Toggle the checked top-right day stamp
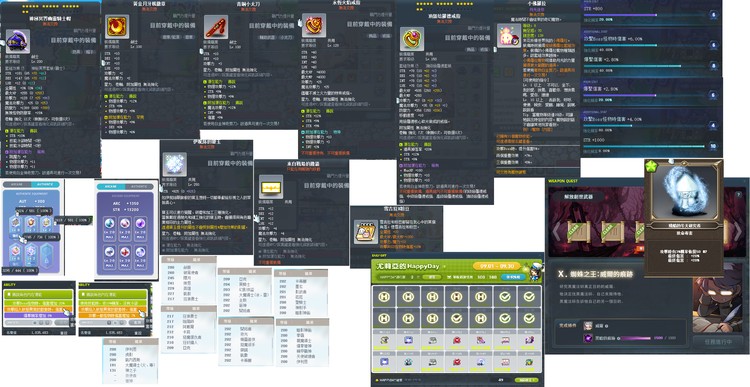The width and height of the screenshot is (750, 387). (529, 297)
